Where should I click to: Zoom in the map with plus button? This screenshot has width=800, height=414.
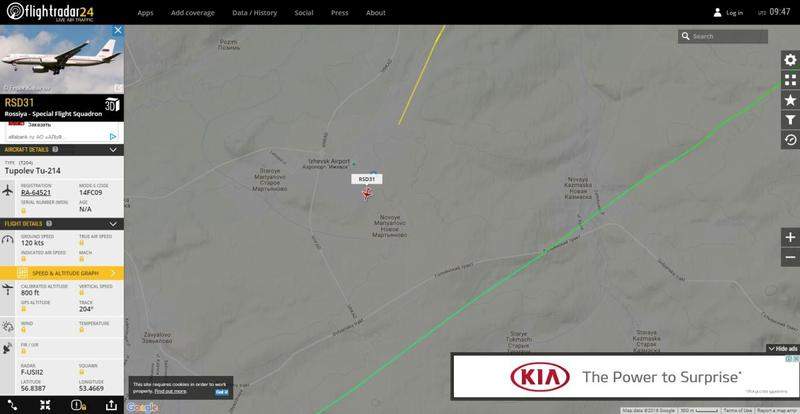[x=790, y=237]
